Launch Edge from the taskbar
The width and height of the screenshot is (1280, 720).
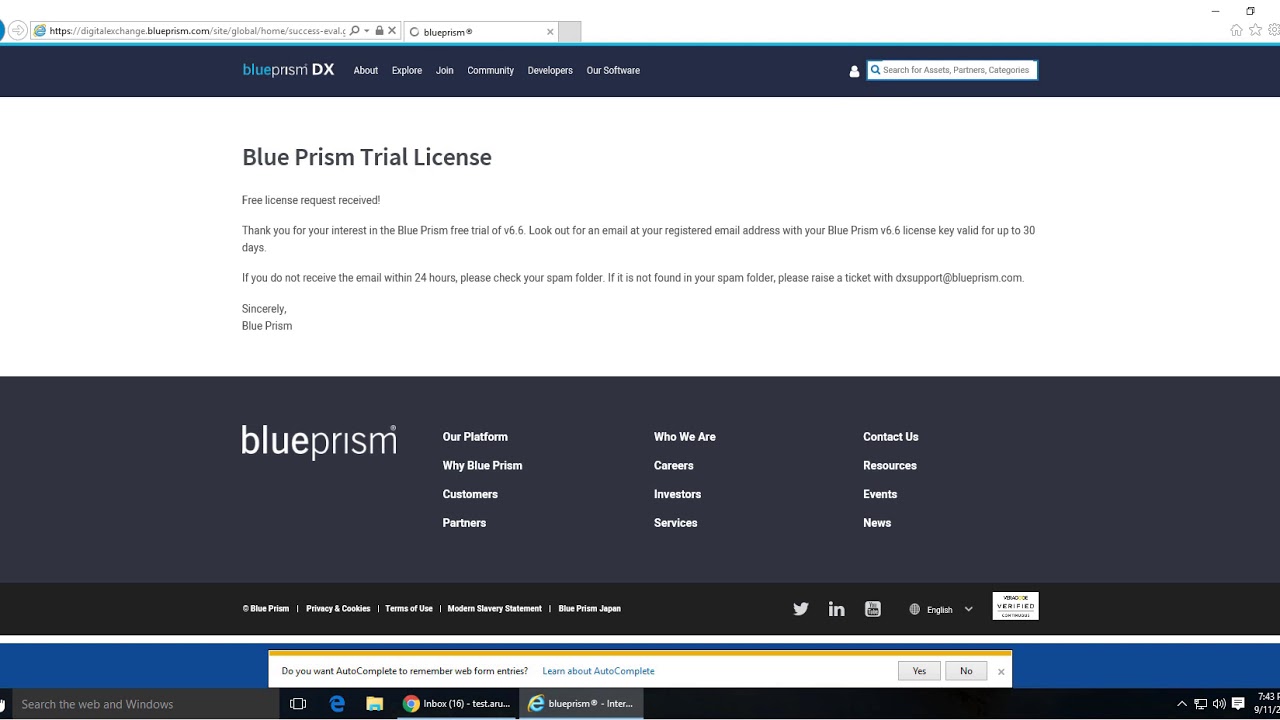coord(337,704)
